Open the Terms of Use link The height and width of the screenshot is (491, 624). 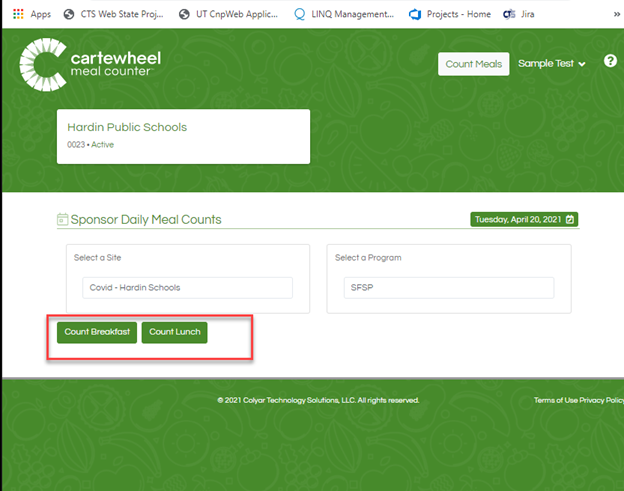[x=556, y=400]
